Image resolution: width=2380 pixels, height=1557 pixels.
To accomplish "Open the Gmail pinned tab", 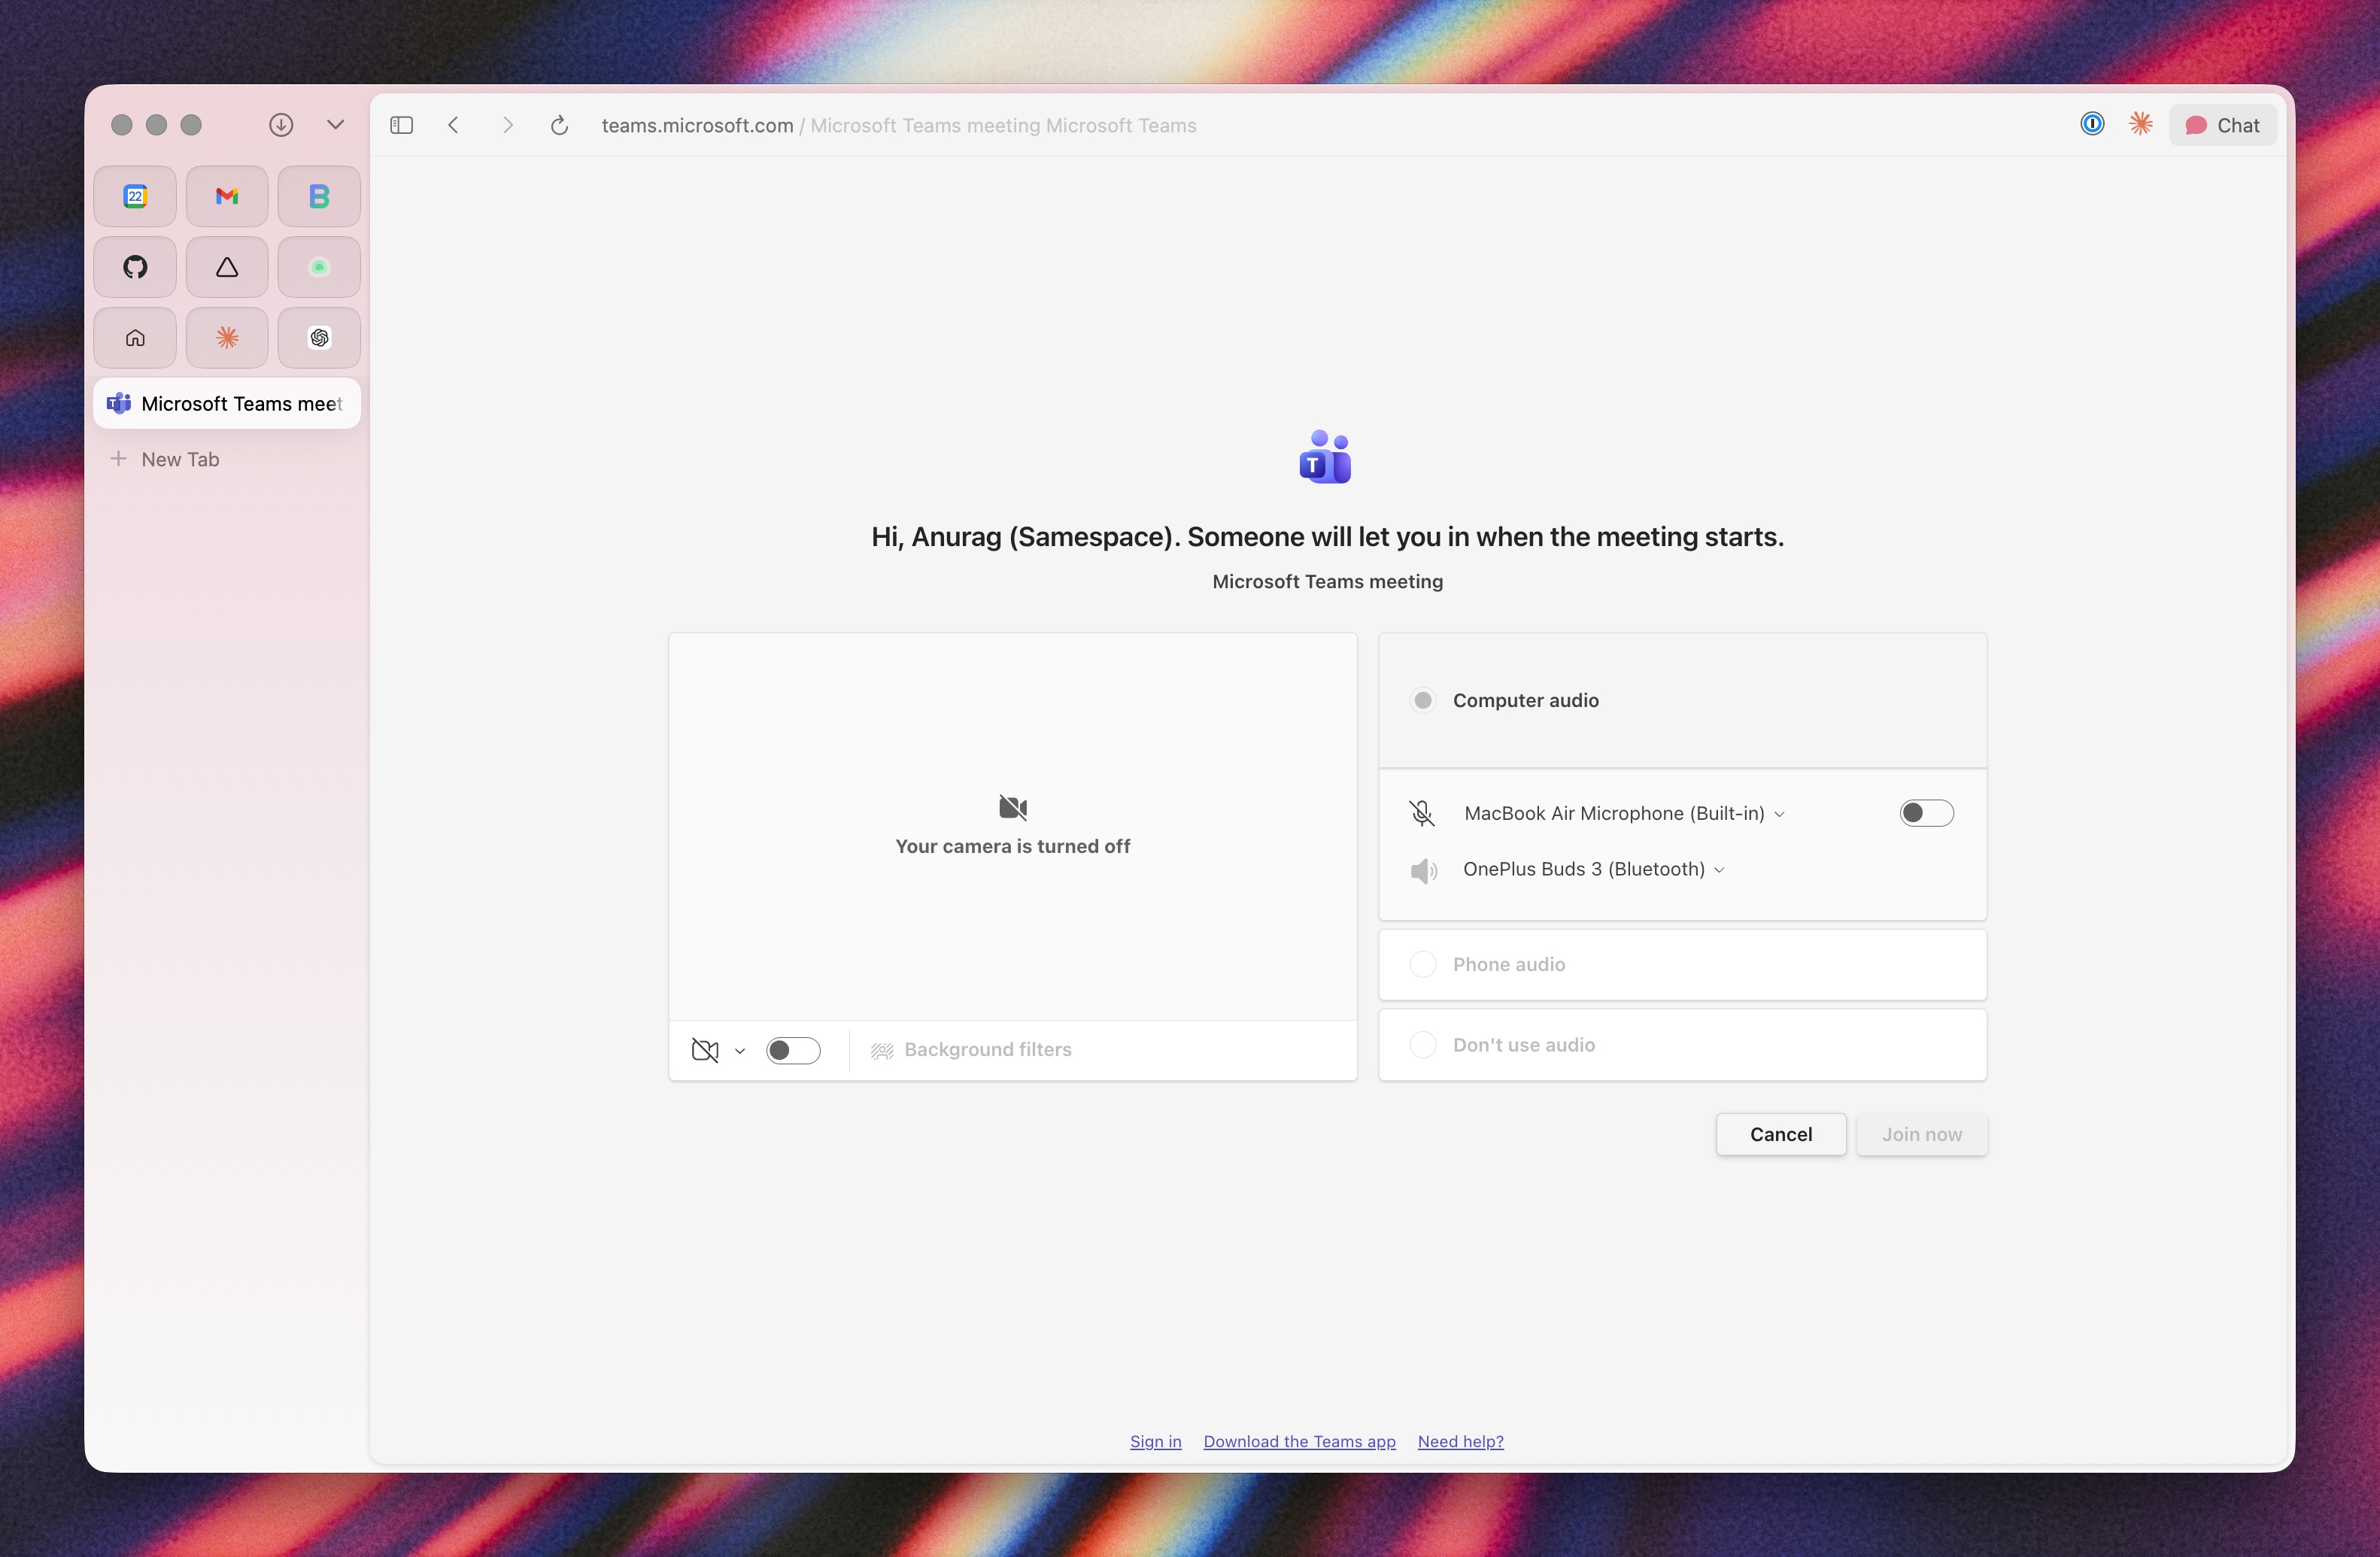I will (227, 196).
